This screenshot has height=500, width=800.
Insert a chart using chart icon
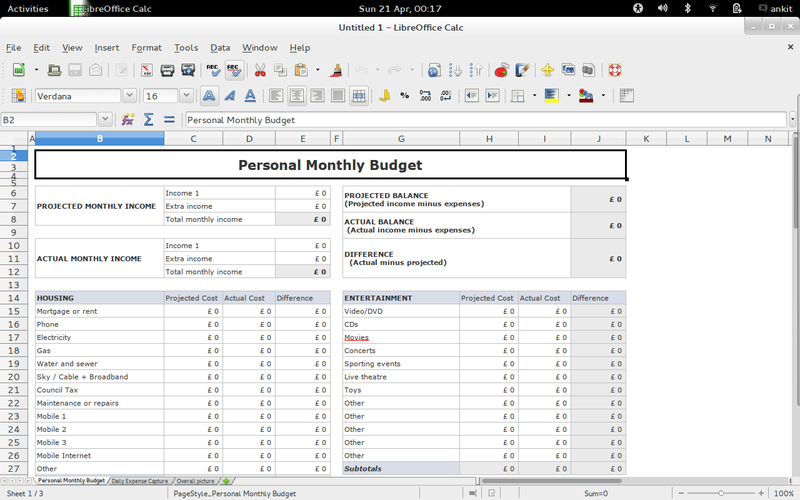(502, 71)
